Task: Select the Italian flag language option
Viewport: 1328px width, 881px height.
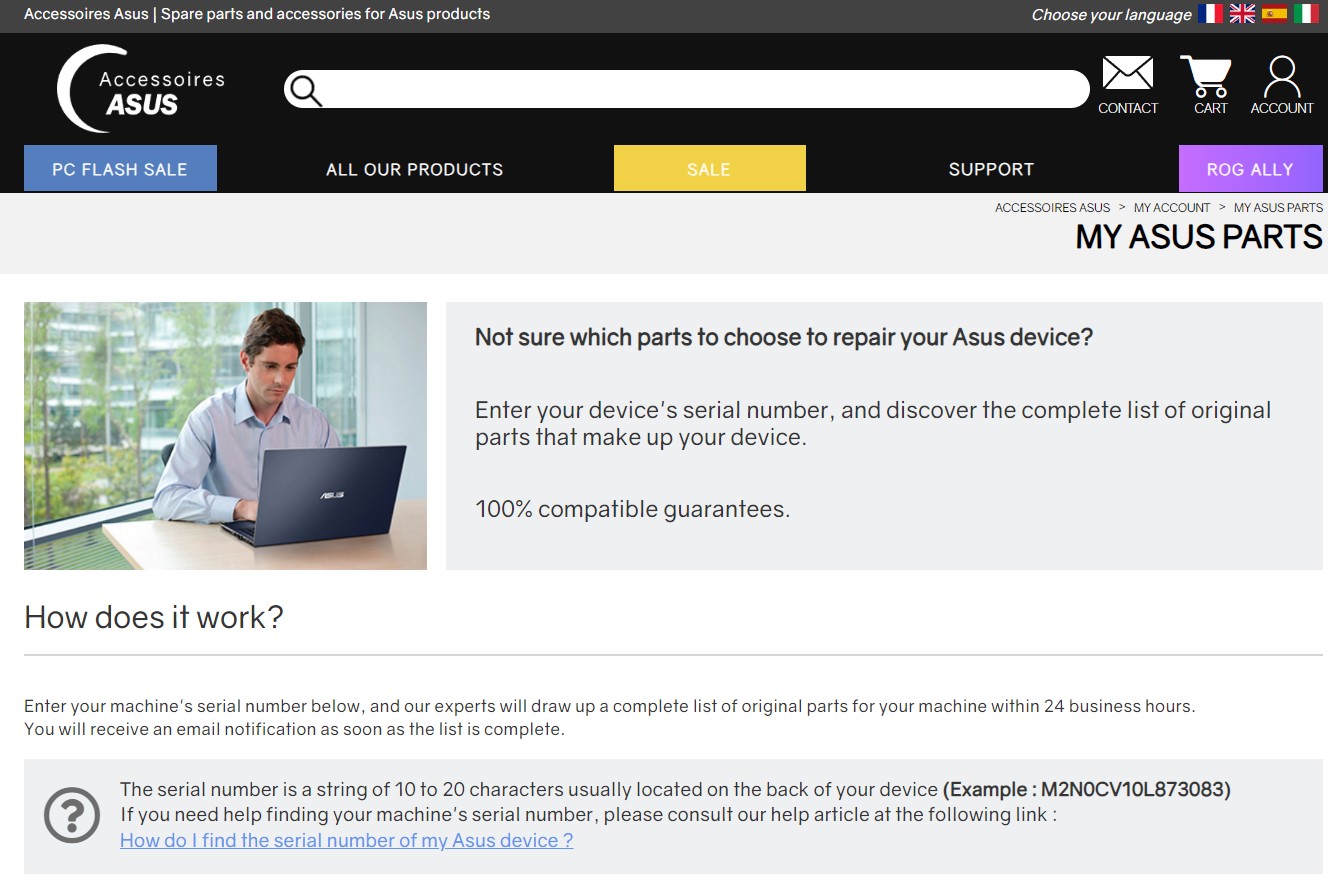Action: [x=1307, y=14]
